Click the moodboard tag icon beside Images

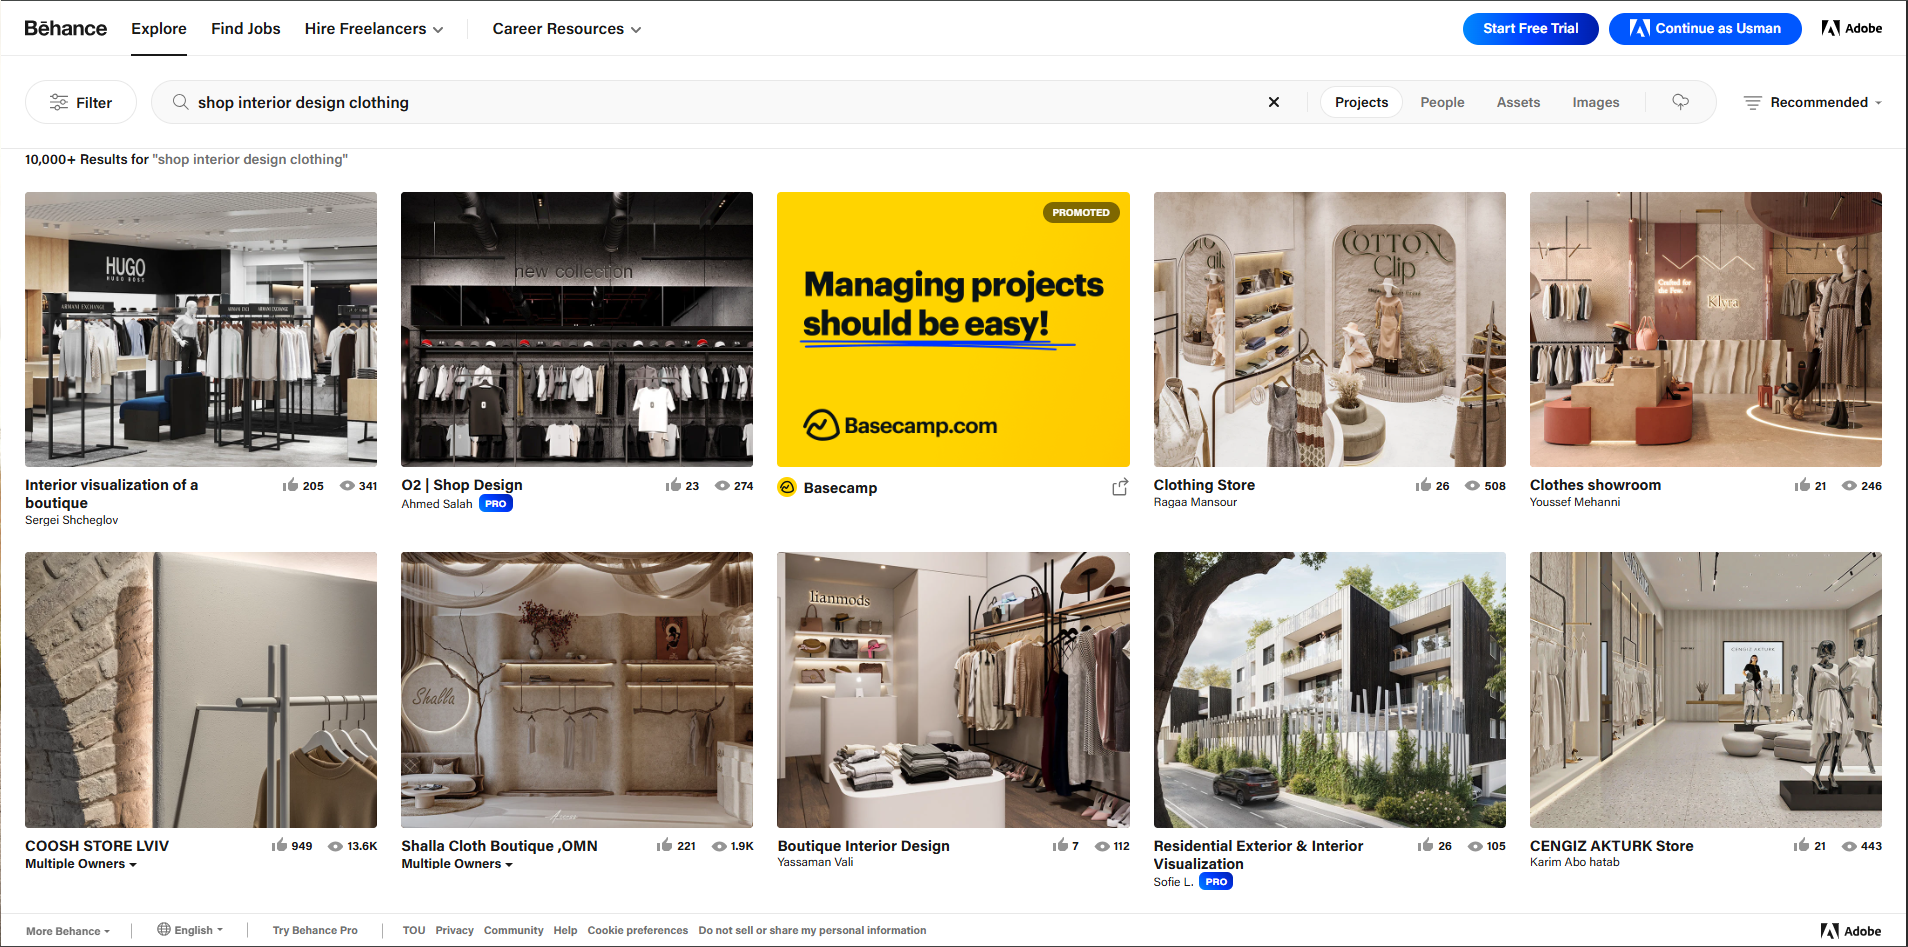click(1680, 102)
